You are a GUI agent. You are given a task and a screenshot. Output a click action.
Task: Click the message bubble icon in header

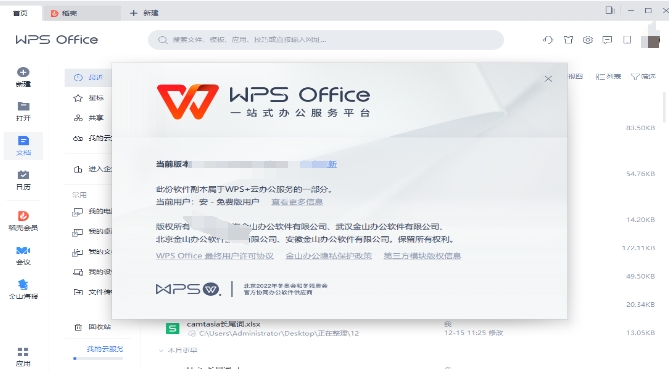click(x=607, y=40)
